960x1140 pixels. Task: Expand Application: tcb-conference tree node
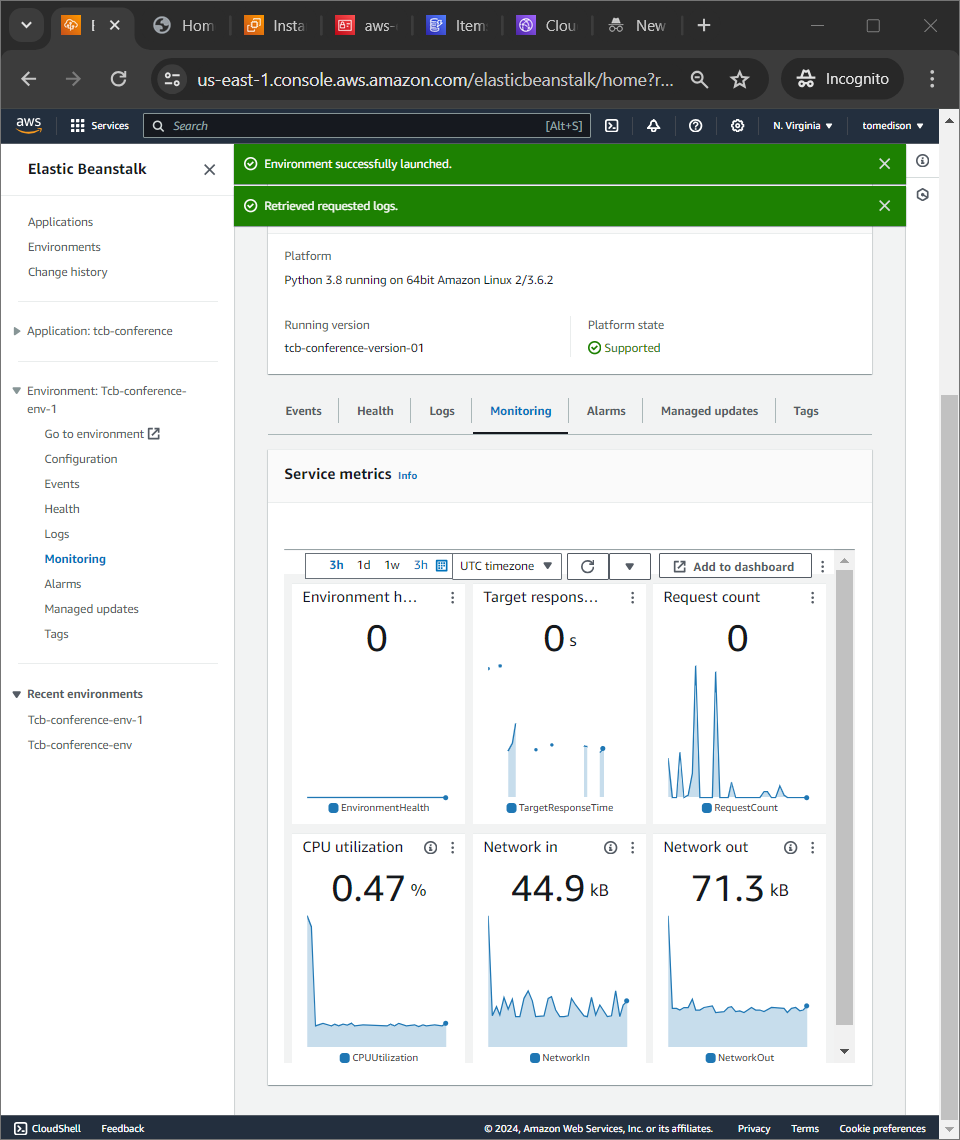tap(17, 331)
